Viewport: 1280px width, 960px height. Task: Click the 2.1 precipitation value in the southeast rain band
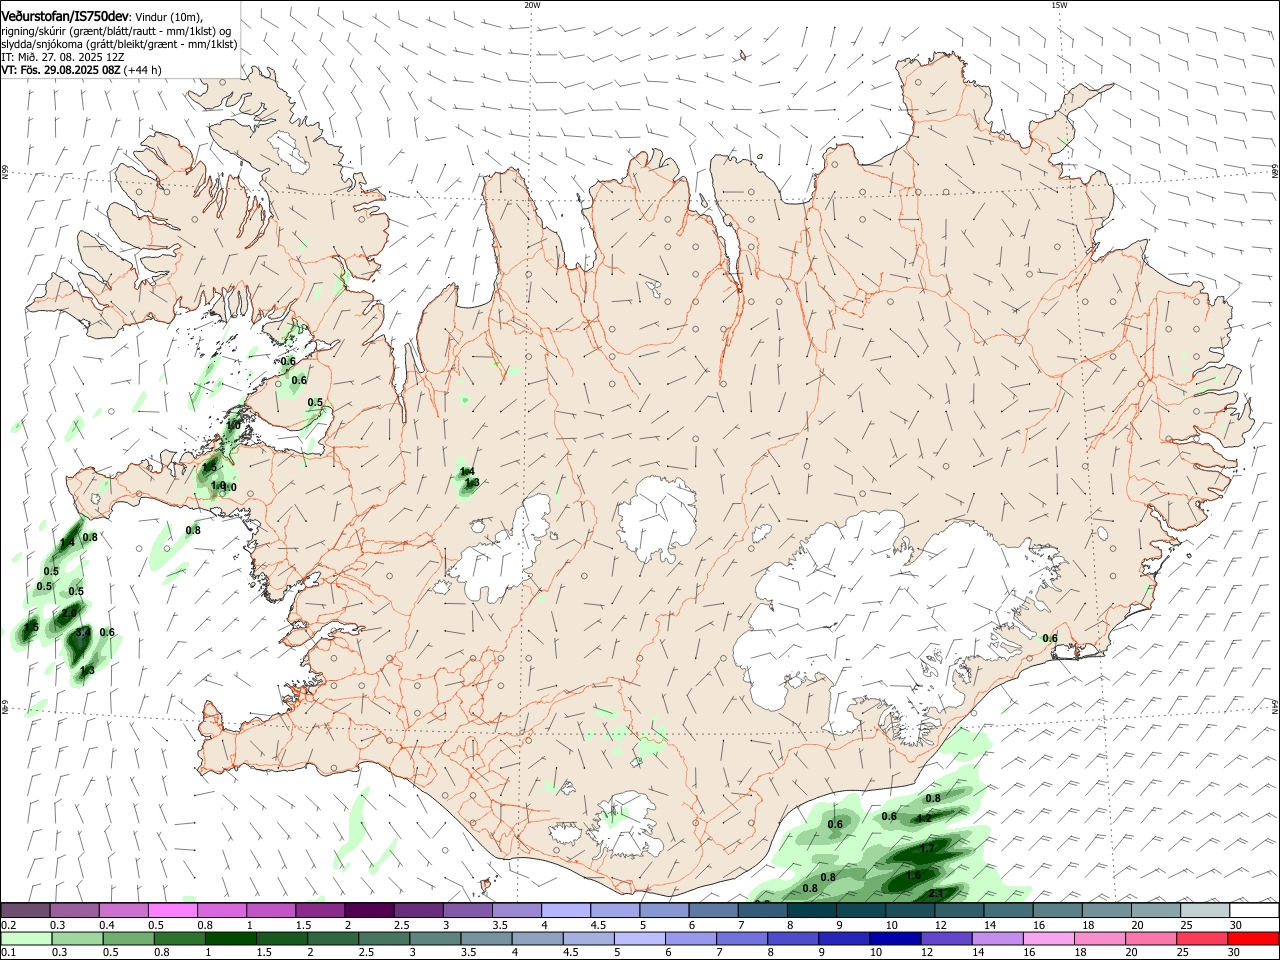coord(936,893)
